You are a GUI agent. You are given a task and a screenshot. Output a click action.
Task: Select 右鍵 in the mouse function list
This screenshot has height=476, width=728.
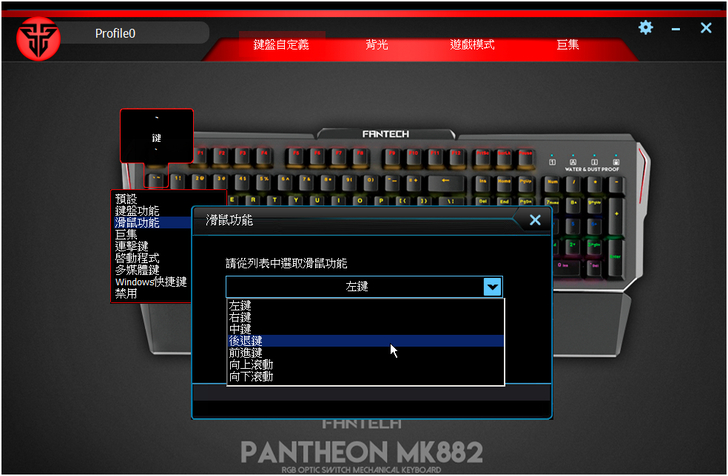click(240, 317)
